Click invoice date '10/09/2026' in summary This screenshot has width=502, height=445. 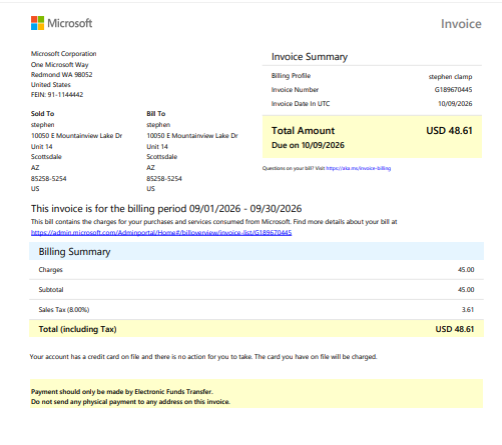click(x=455, y=104)
